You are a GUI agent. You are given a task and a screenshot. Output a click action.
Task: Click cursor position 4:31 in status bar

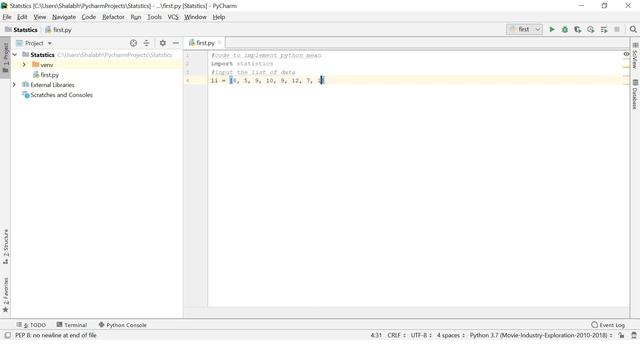pos(376,335)
